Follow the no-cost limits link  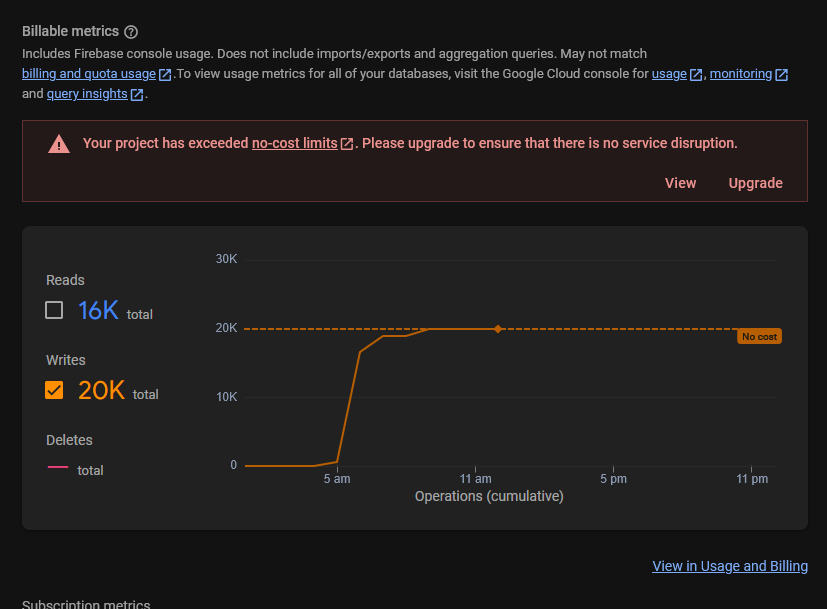point(294,143)
